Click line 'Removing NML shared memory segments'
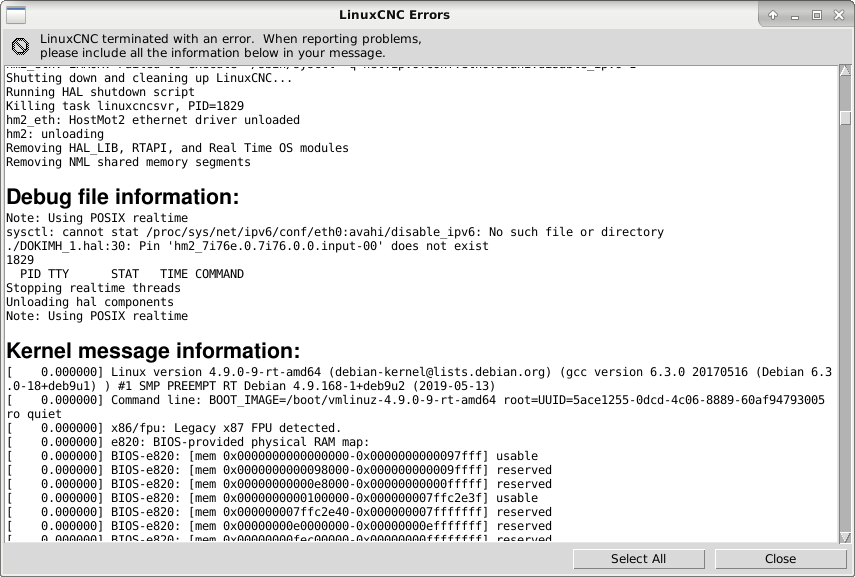Viewport: 855px width, 577px height. tap(128, 162)
